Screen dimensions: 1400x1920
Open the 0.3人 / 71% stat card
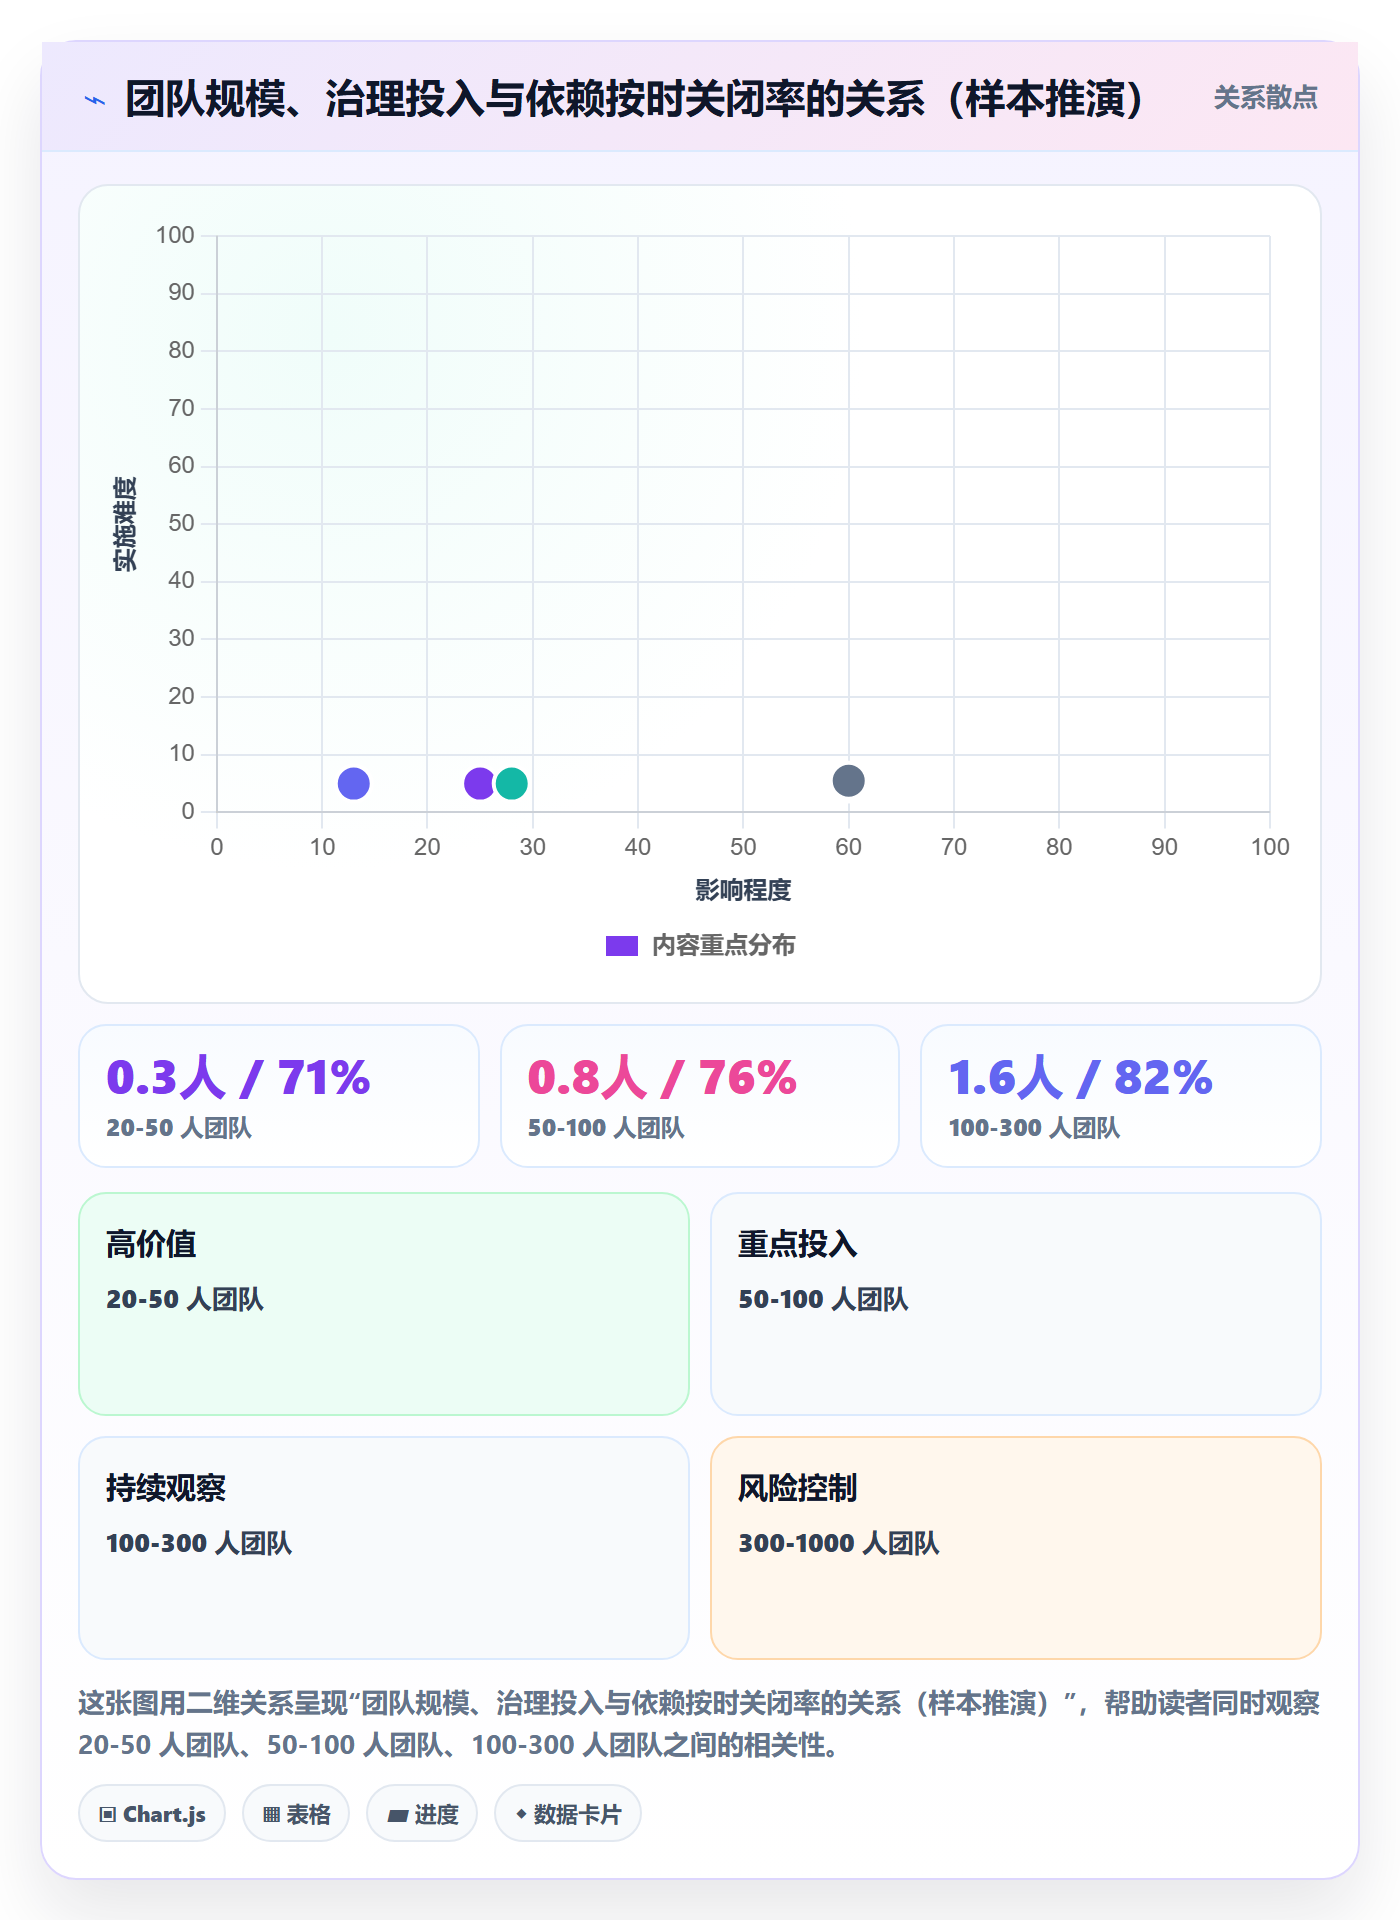[279, 1096]
